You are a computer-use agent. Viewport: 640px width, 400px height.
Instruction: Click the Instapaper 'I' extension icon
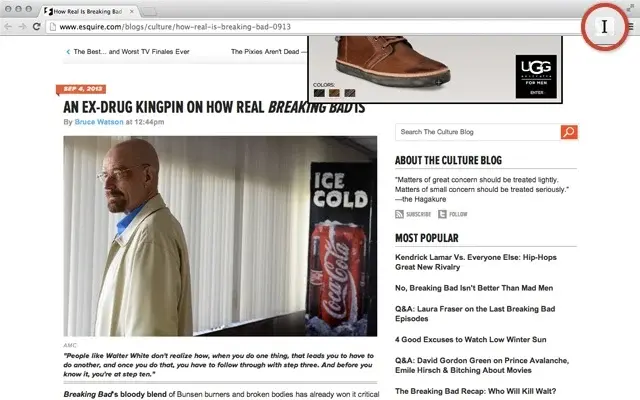point(604,27)
